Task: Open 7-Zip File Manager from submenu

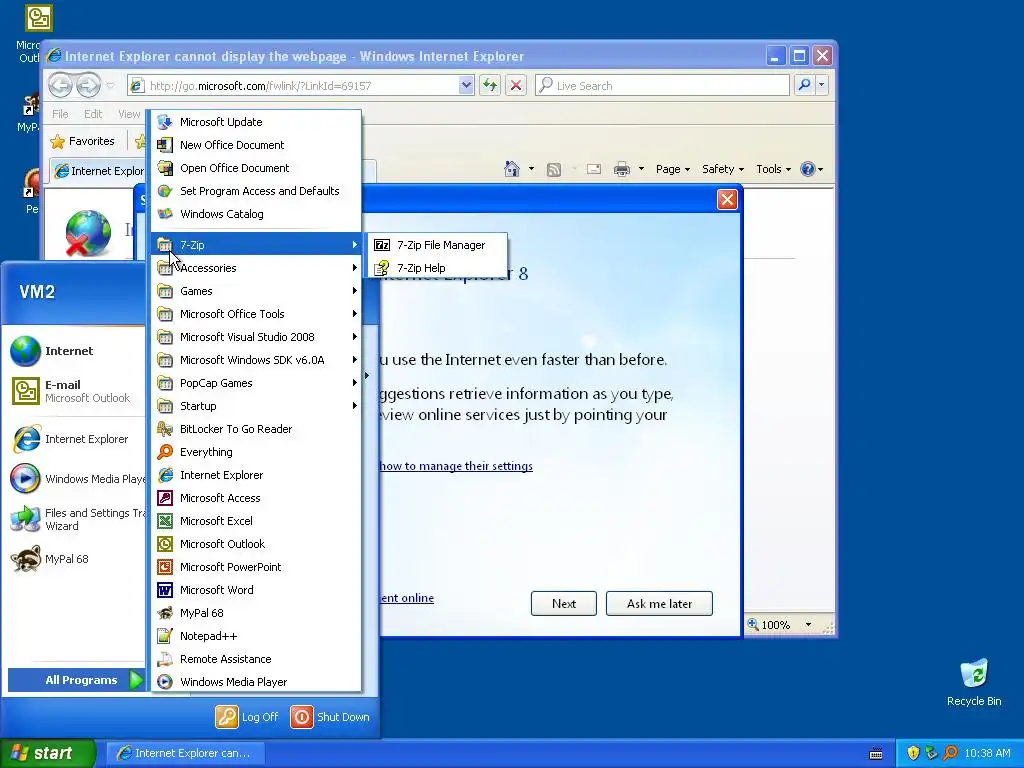Action: tap(438, 245)
